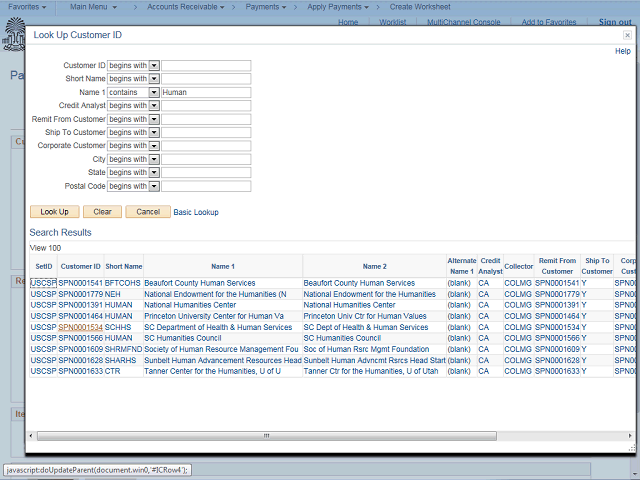This screenshot has height=480, width=640.
Task: Open Ship To Customer operator dropdown
Action: tap(154, 132)
